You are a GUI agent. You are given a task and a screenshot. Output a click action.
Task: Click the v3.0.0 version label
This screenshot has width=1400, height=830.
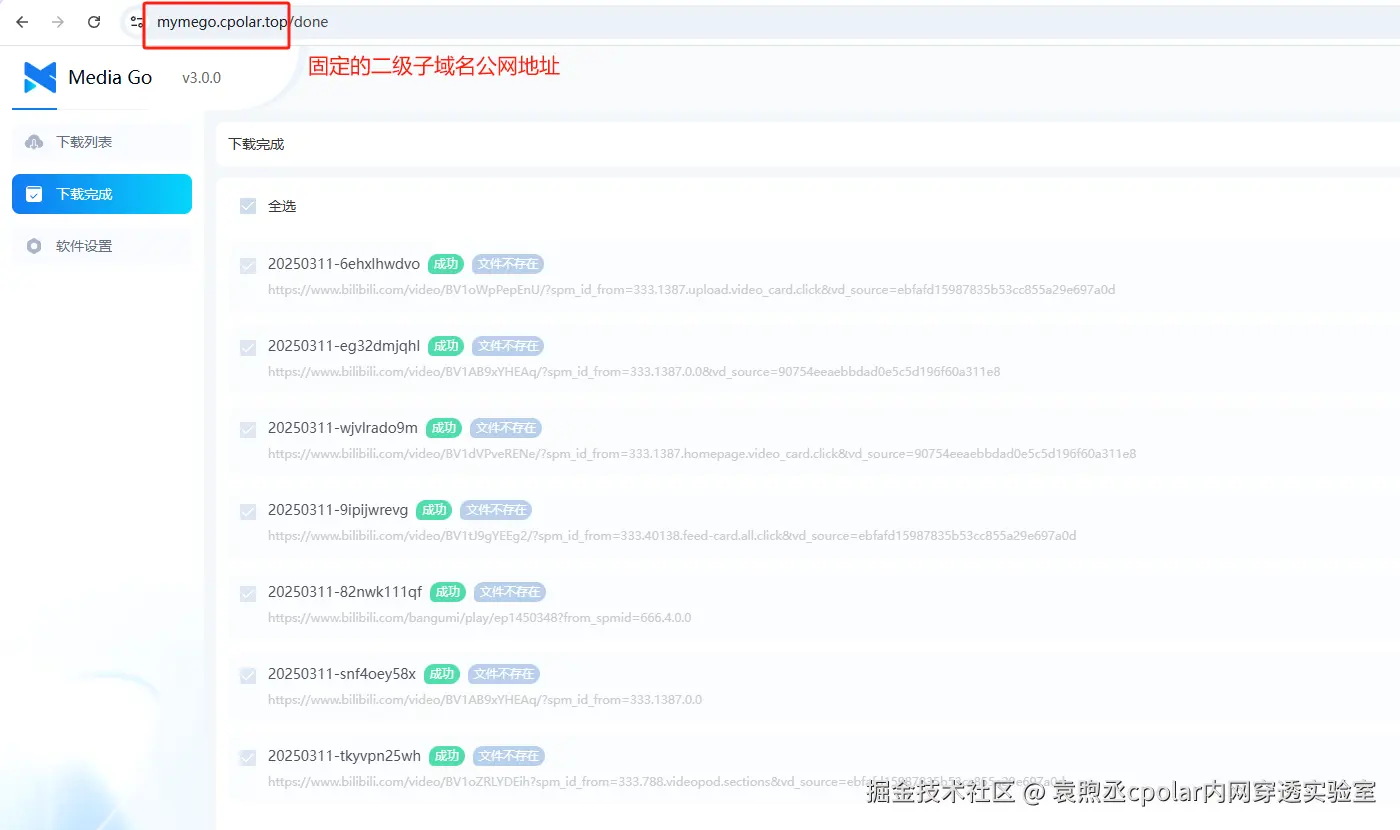point(201,78)
